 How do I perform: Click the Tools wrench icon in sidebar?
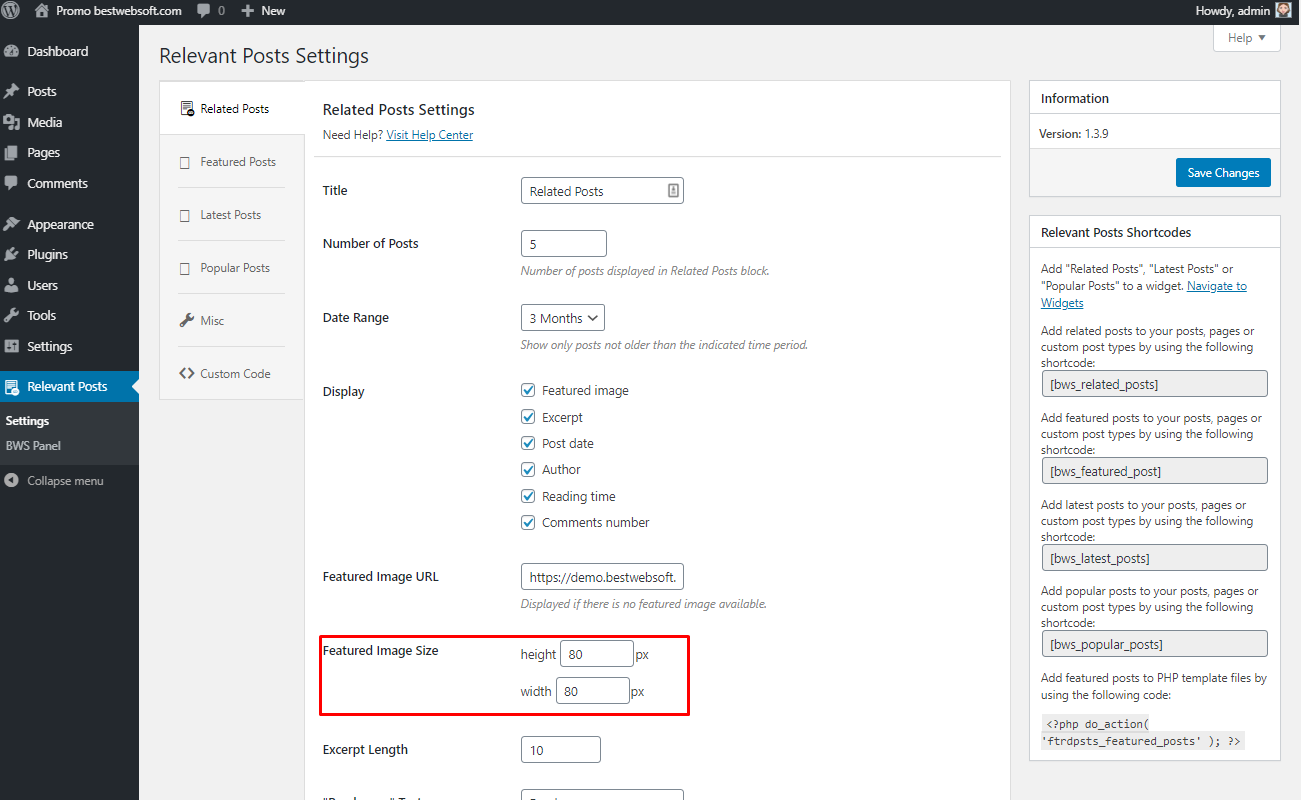tap(12, 316)
